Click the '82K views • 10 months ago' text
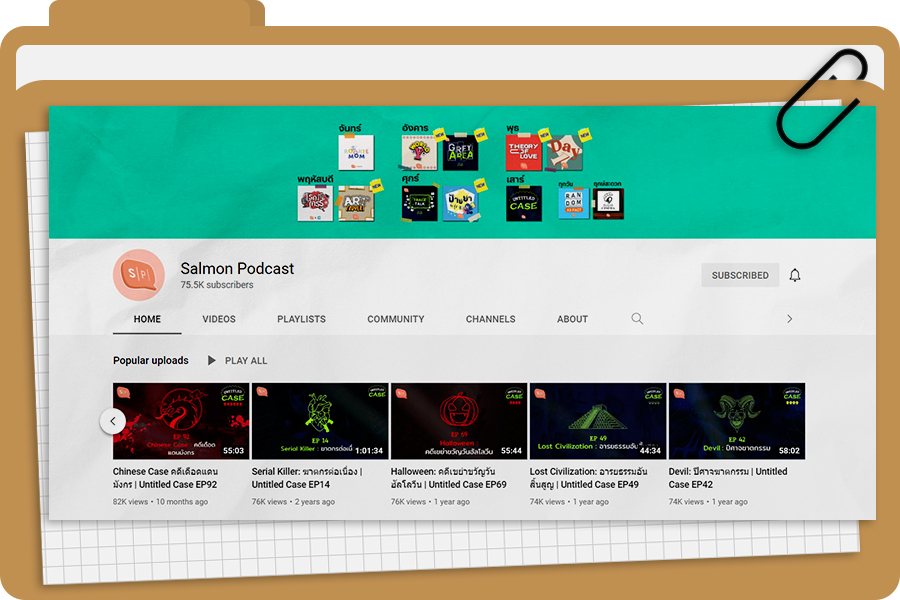This screenshot has width=900, height=600. 160,502
